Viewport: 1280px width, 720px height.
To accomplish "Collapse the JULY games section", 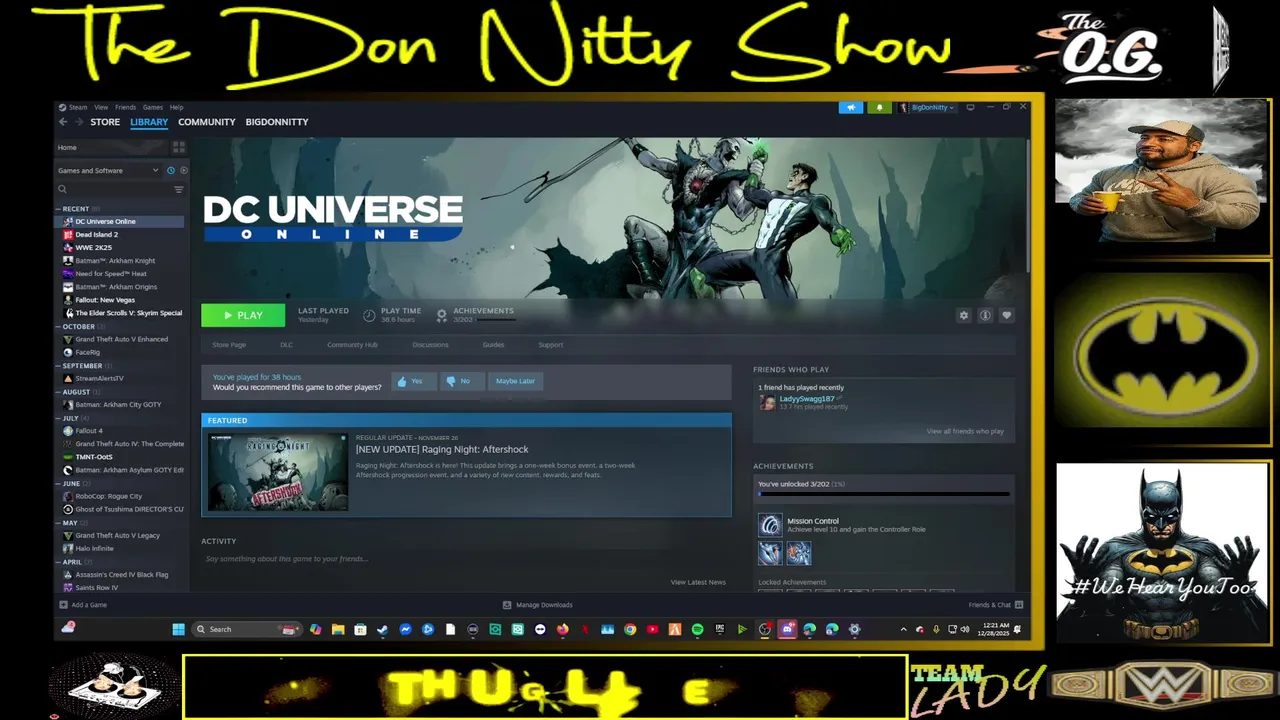I will [x=58, y=418].
